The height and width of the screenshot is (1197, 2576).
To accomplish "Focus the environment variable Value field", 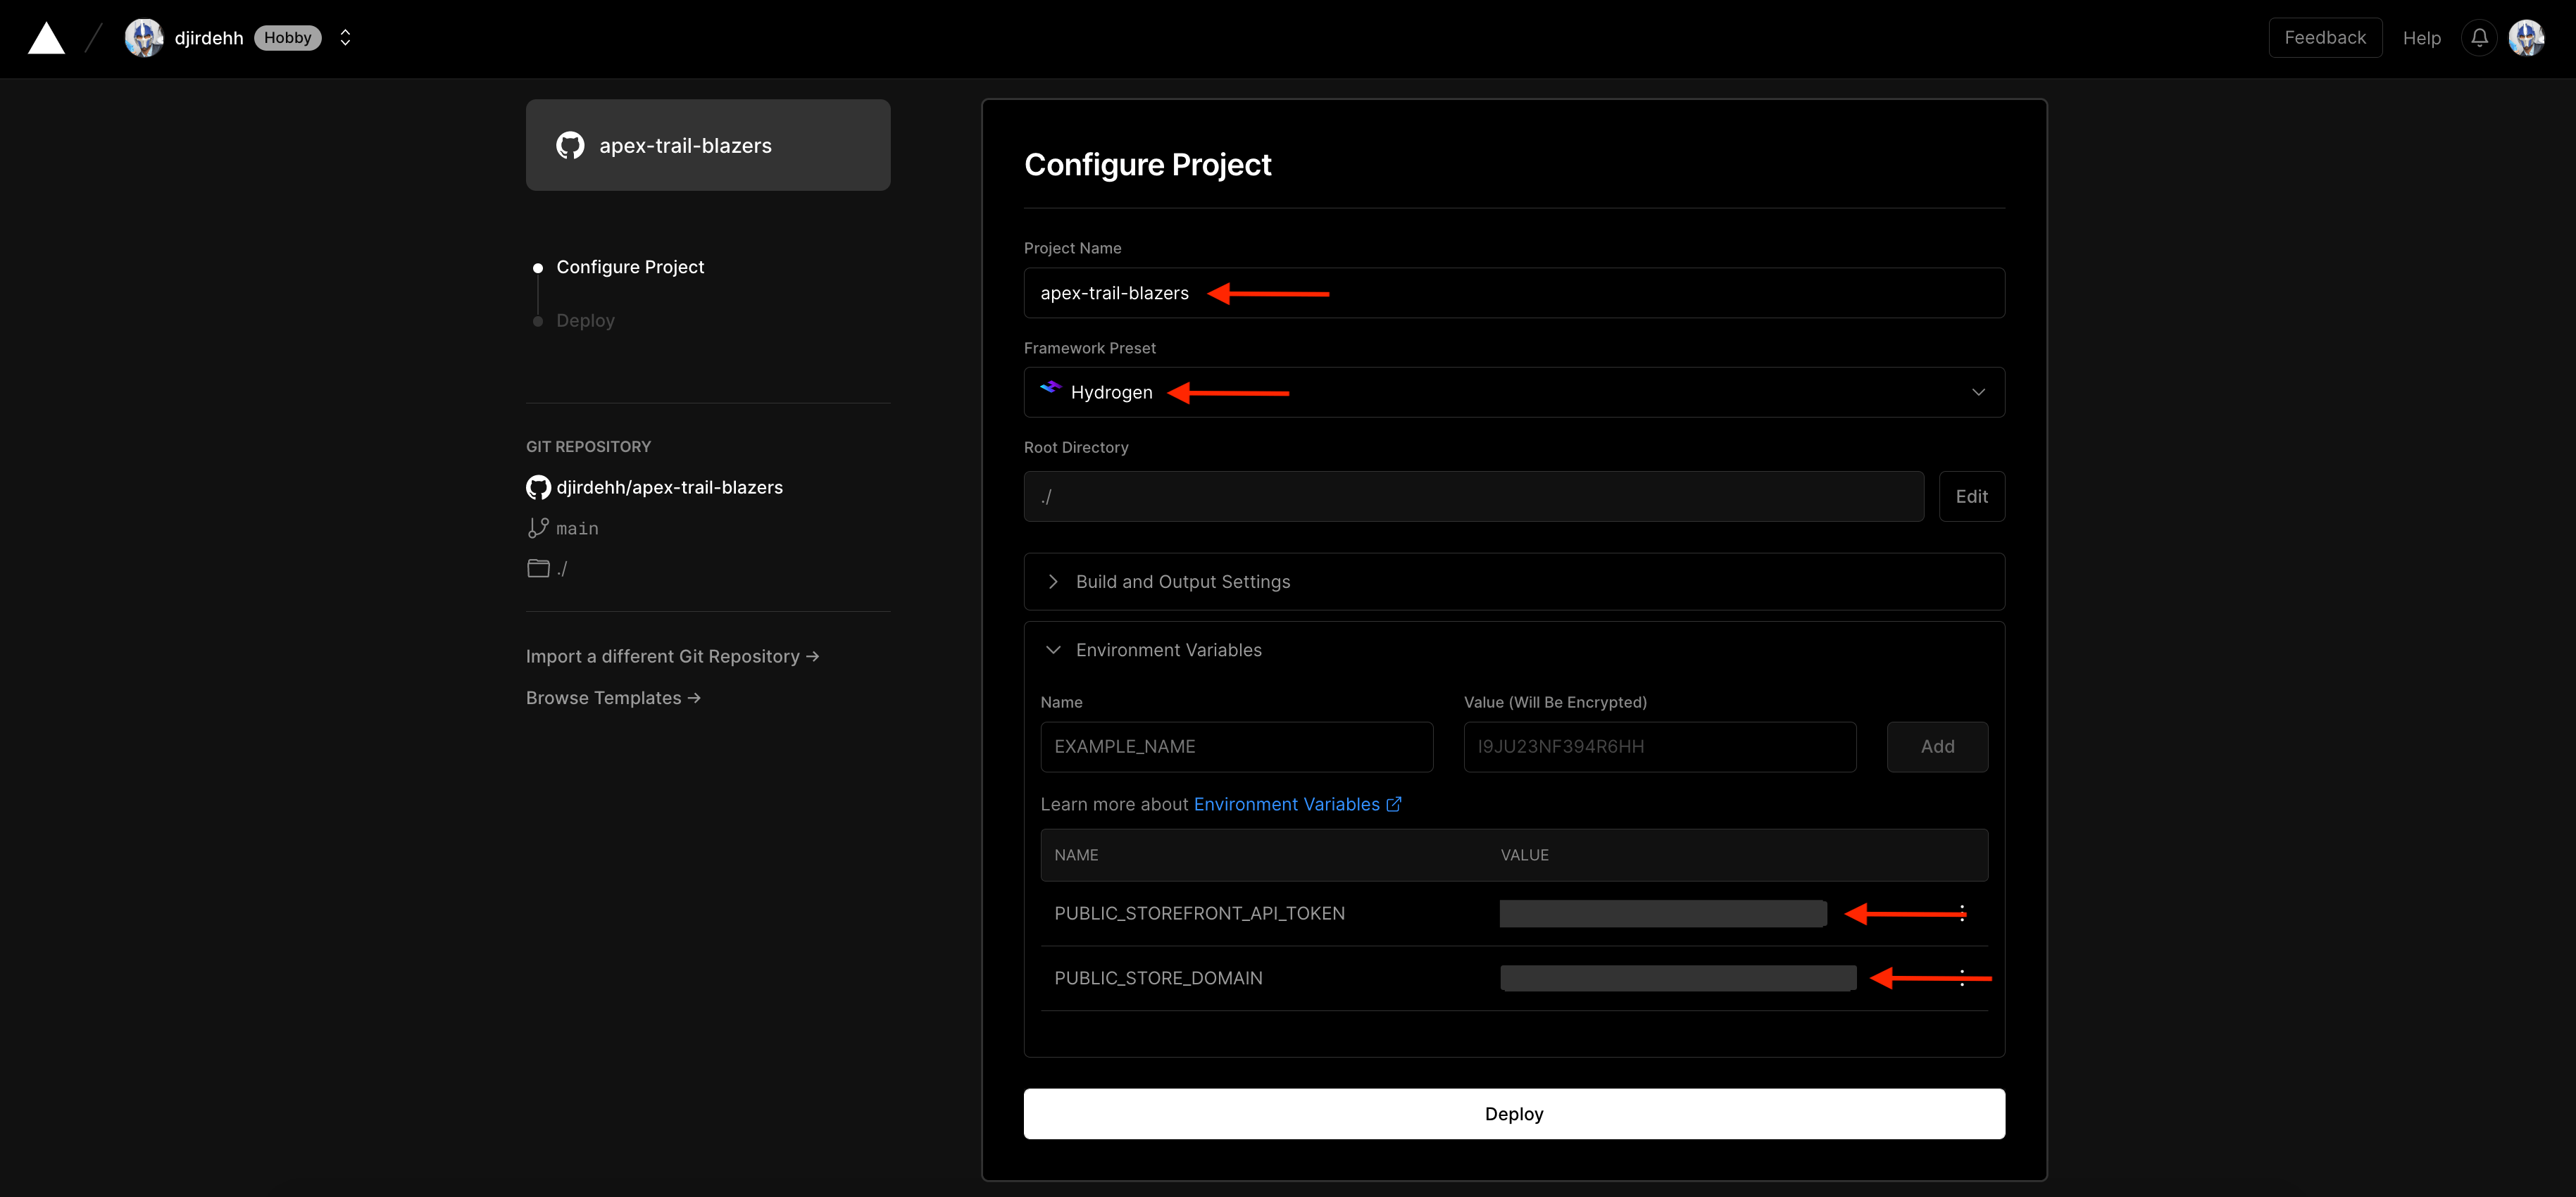I will click(1660, 747).
